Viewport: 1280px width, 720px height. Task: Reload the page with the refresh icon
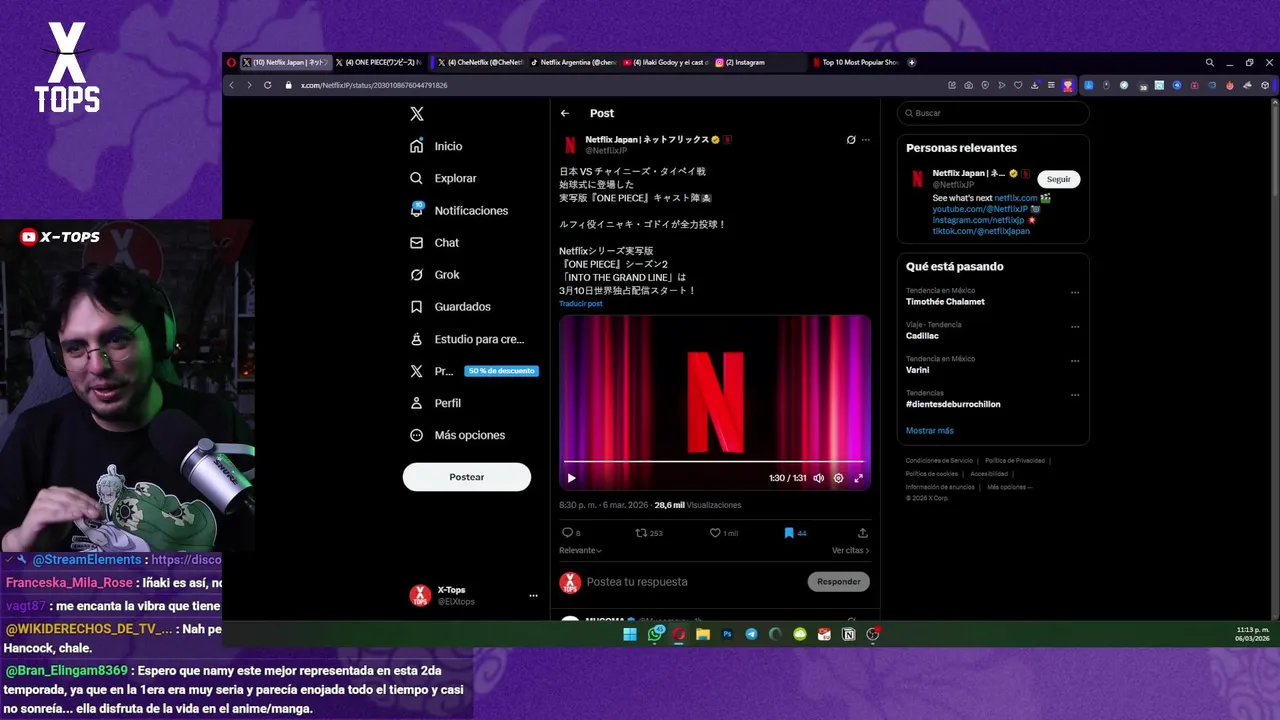click(x=267, y=85)
